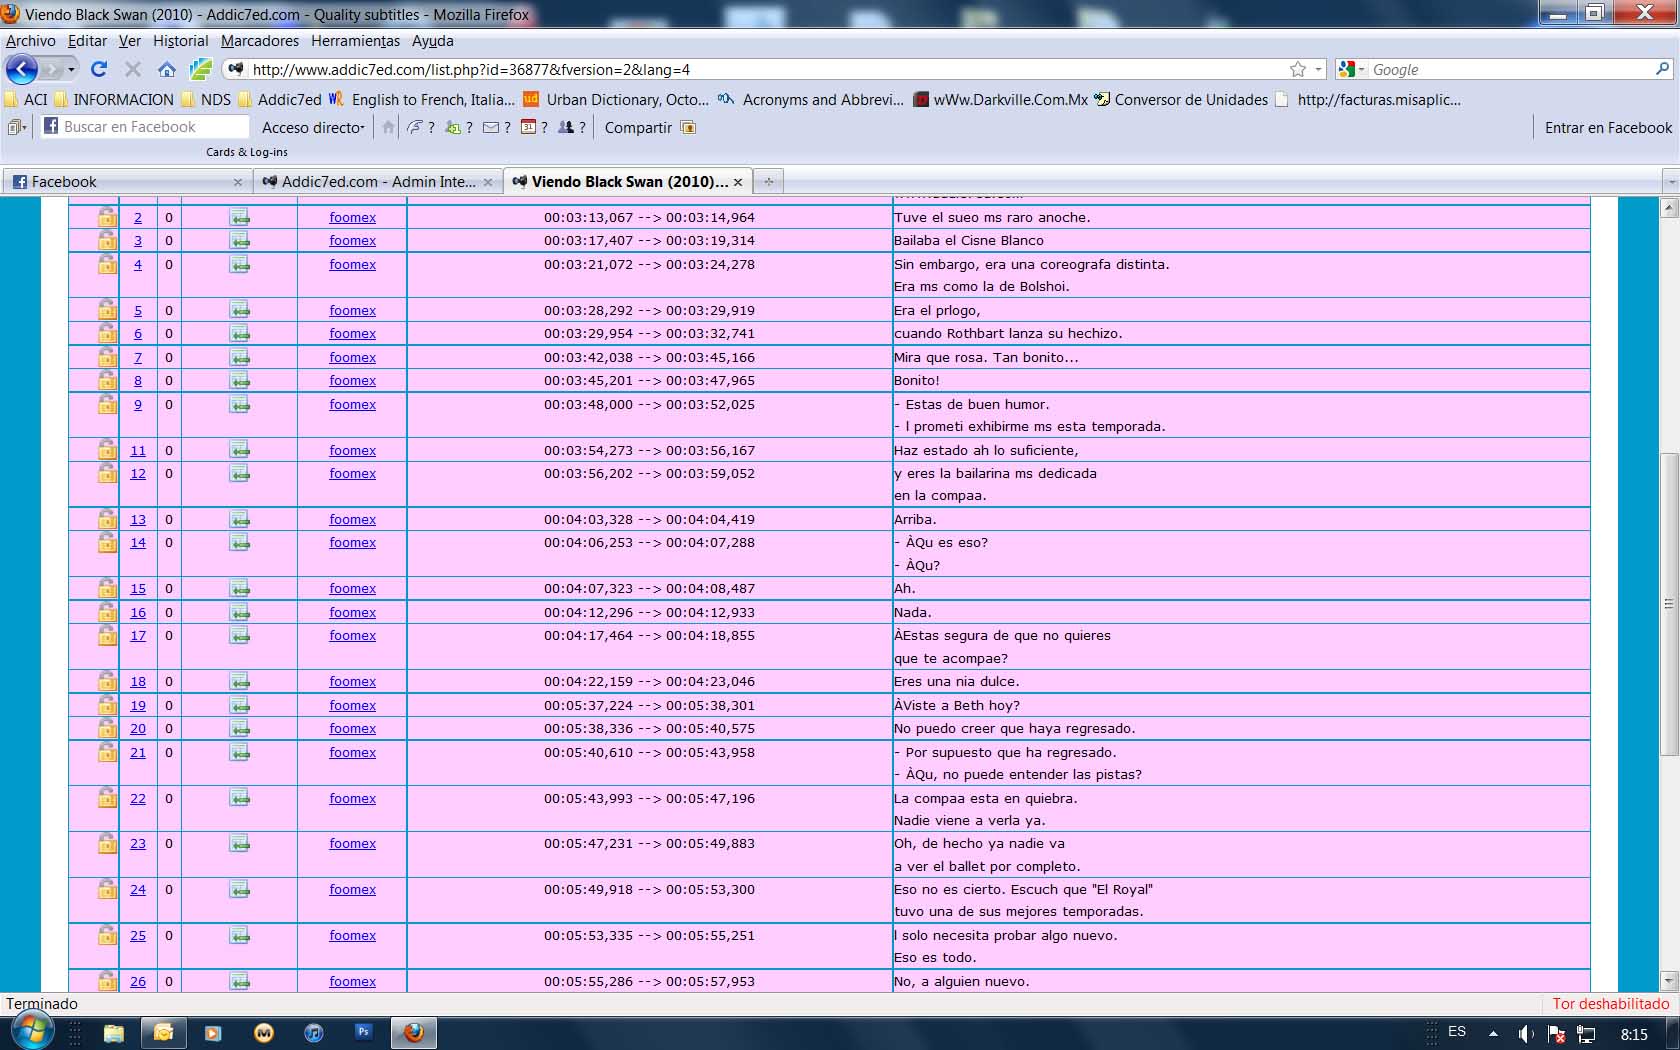Open the Herramientas menu
This screenshot has width=1680, height=1050.
[x=355, y=41]
